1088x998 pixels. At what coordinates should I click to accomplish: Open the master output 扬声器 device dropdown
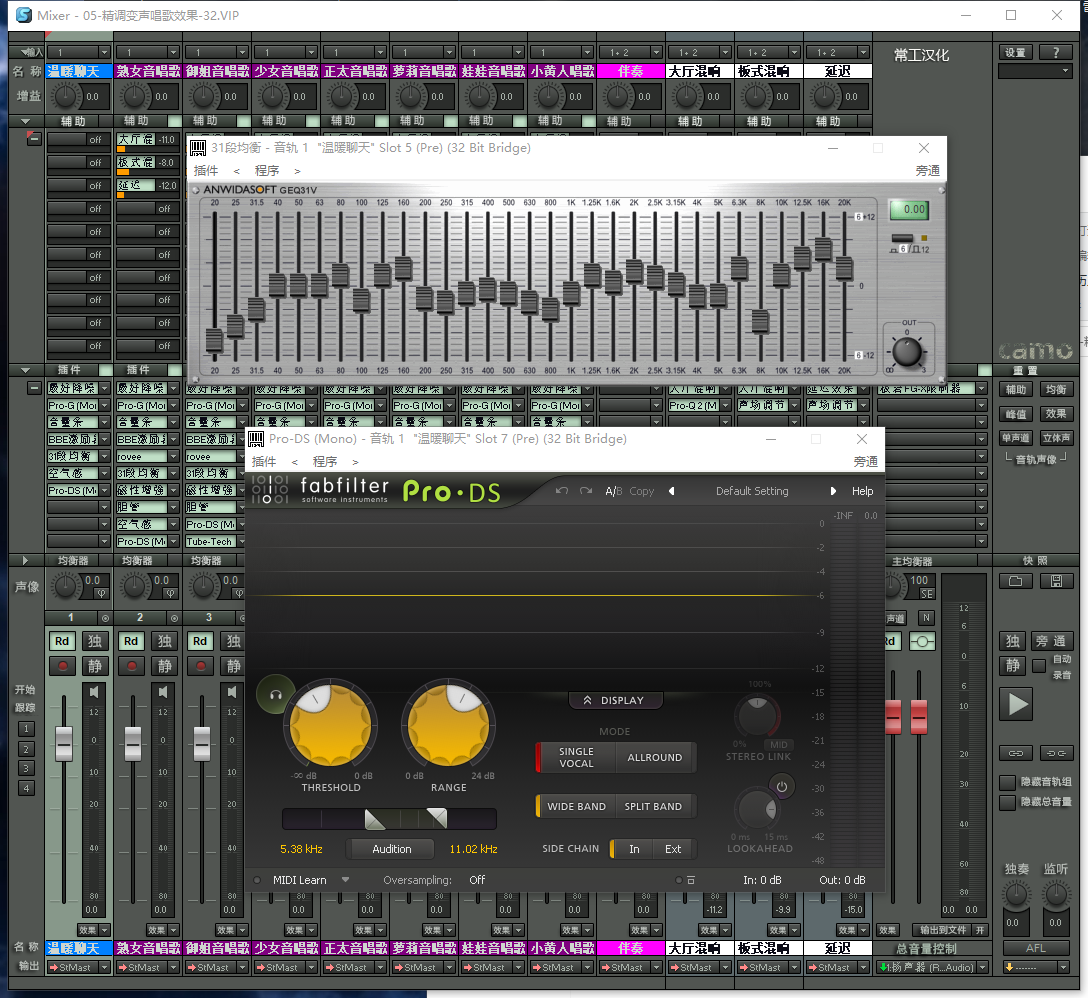pyautogui.click(x=982, y=967)
